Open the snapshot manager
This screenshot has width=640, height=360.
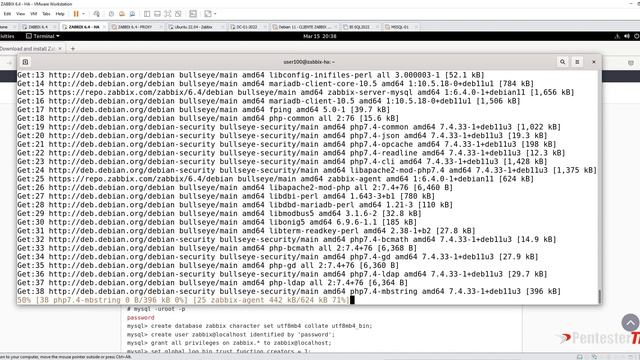(132, 13)
